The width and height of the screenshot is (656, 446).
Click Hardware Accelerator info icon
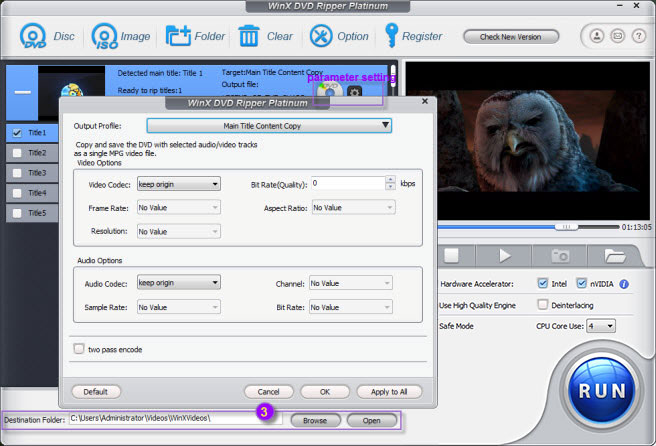pyautogui.click(x=624, y=284)
